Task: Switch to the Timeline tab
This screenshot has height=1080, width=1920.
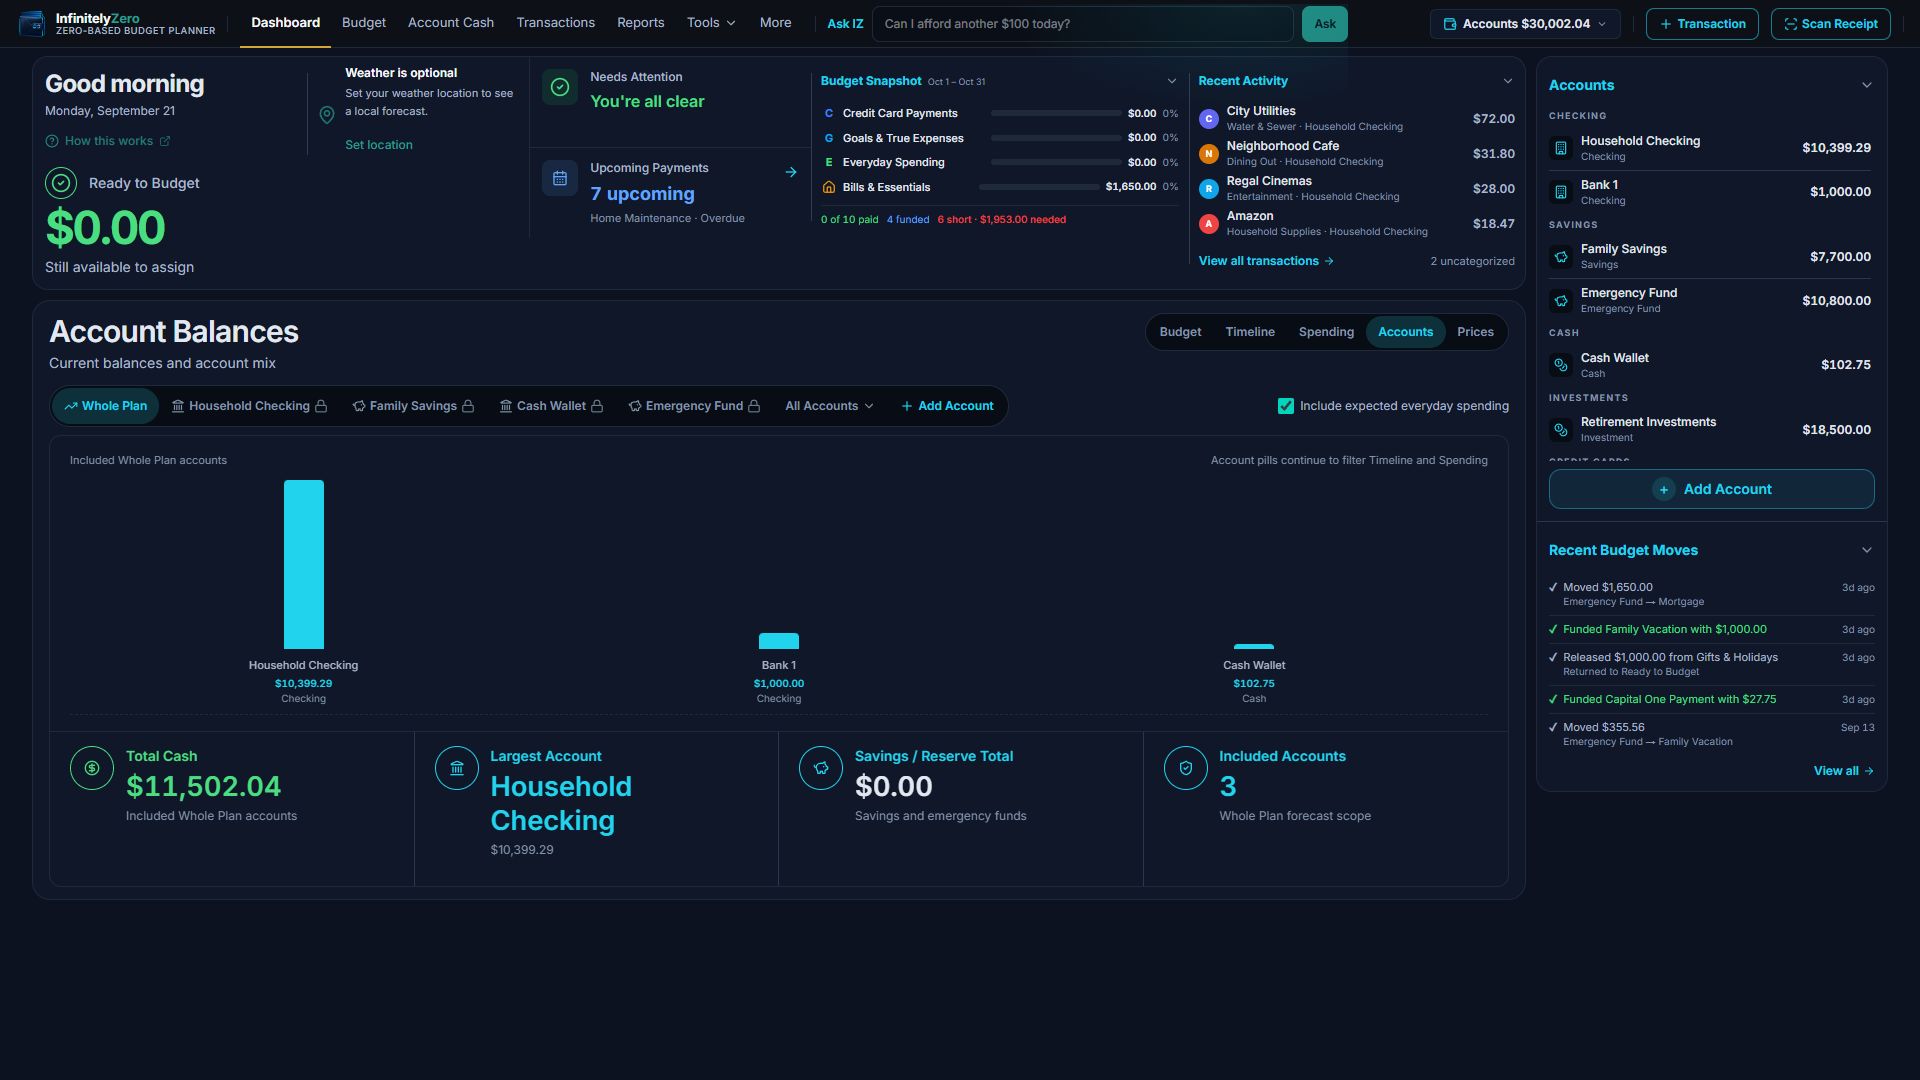Action: [x=1250, y=332]
